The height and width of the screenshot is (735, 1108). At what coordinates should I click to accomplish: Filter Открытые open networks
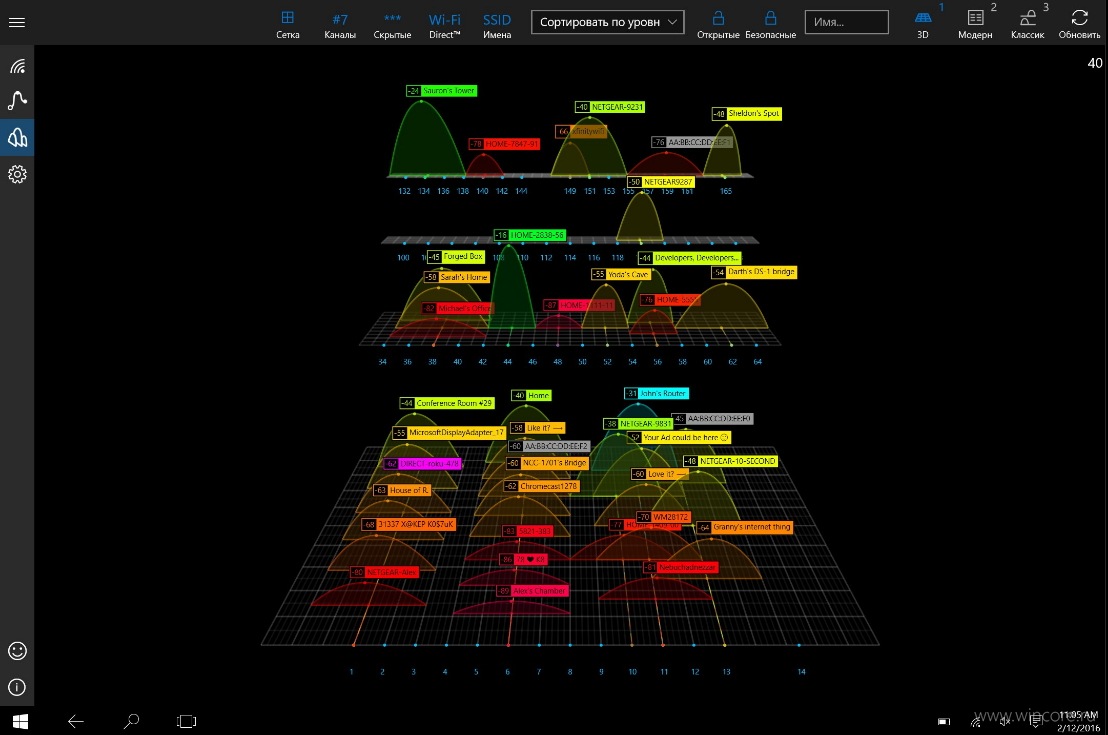click(718, 24)
